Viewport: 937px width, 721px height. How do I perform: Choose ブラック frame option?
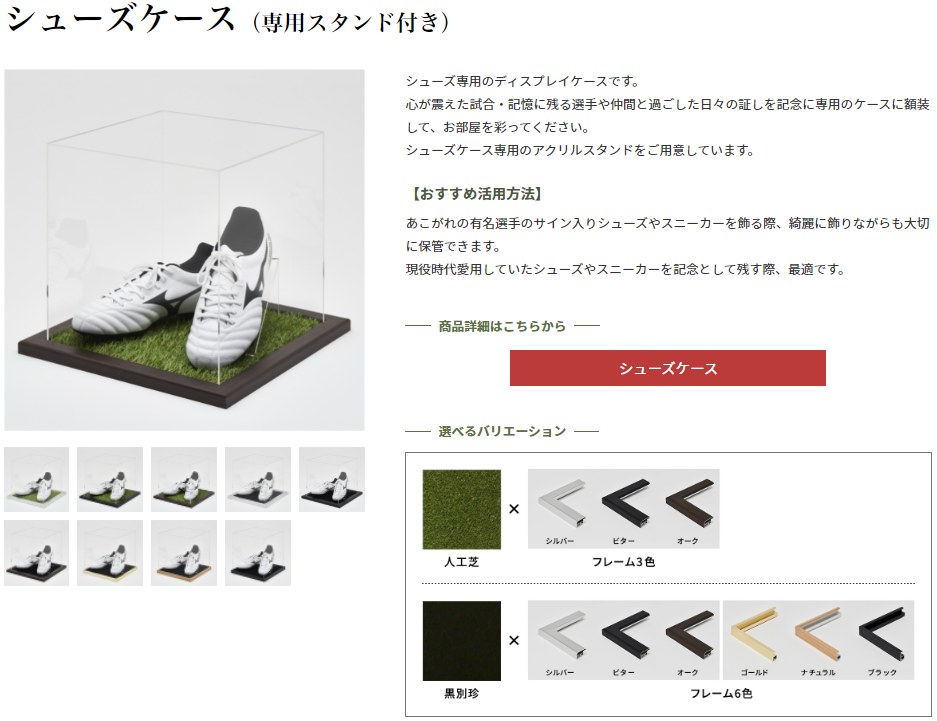pyautogui.click(x=883, y=640)
